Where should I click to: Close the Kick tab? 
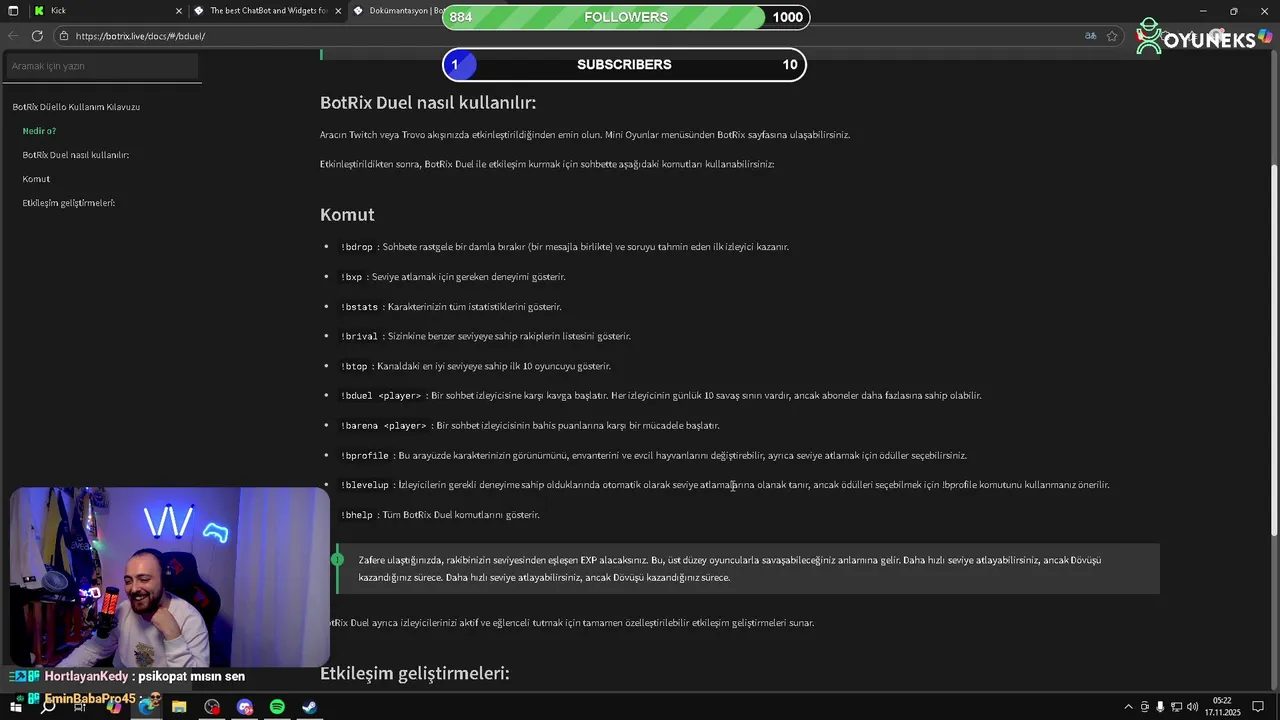[179, 11]
